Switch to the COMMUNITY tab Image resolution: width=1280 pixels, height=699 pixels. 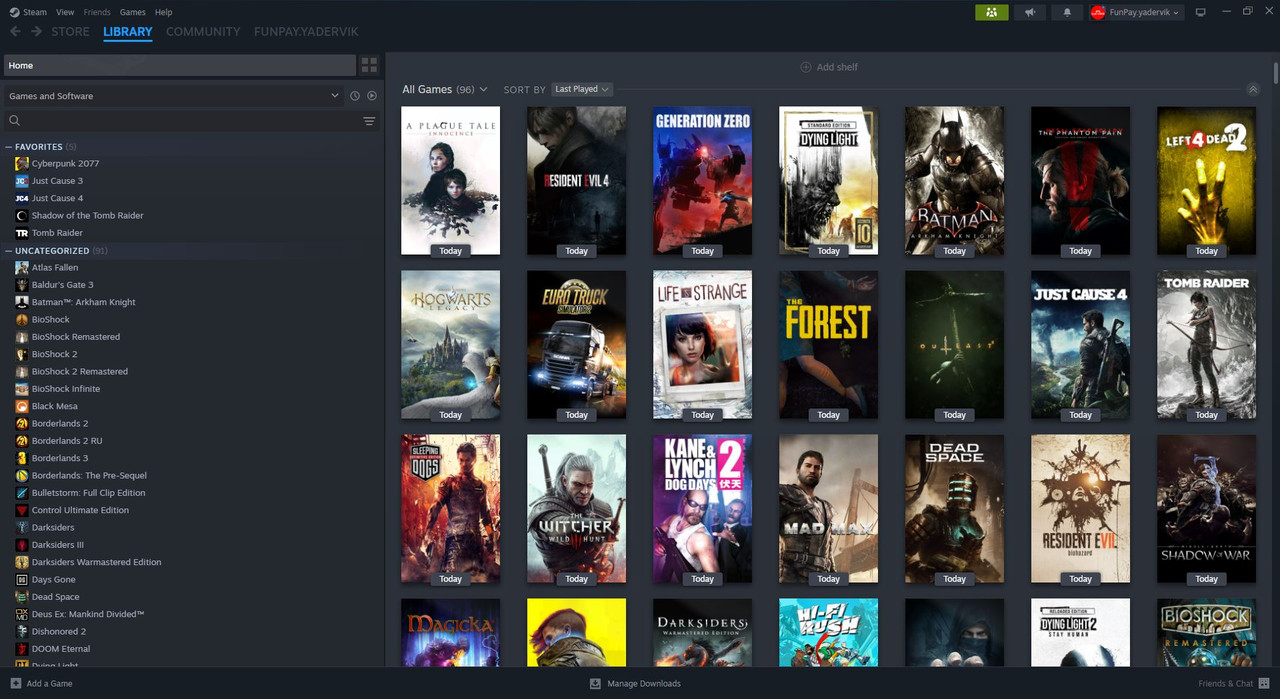(x=203, y=32)
